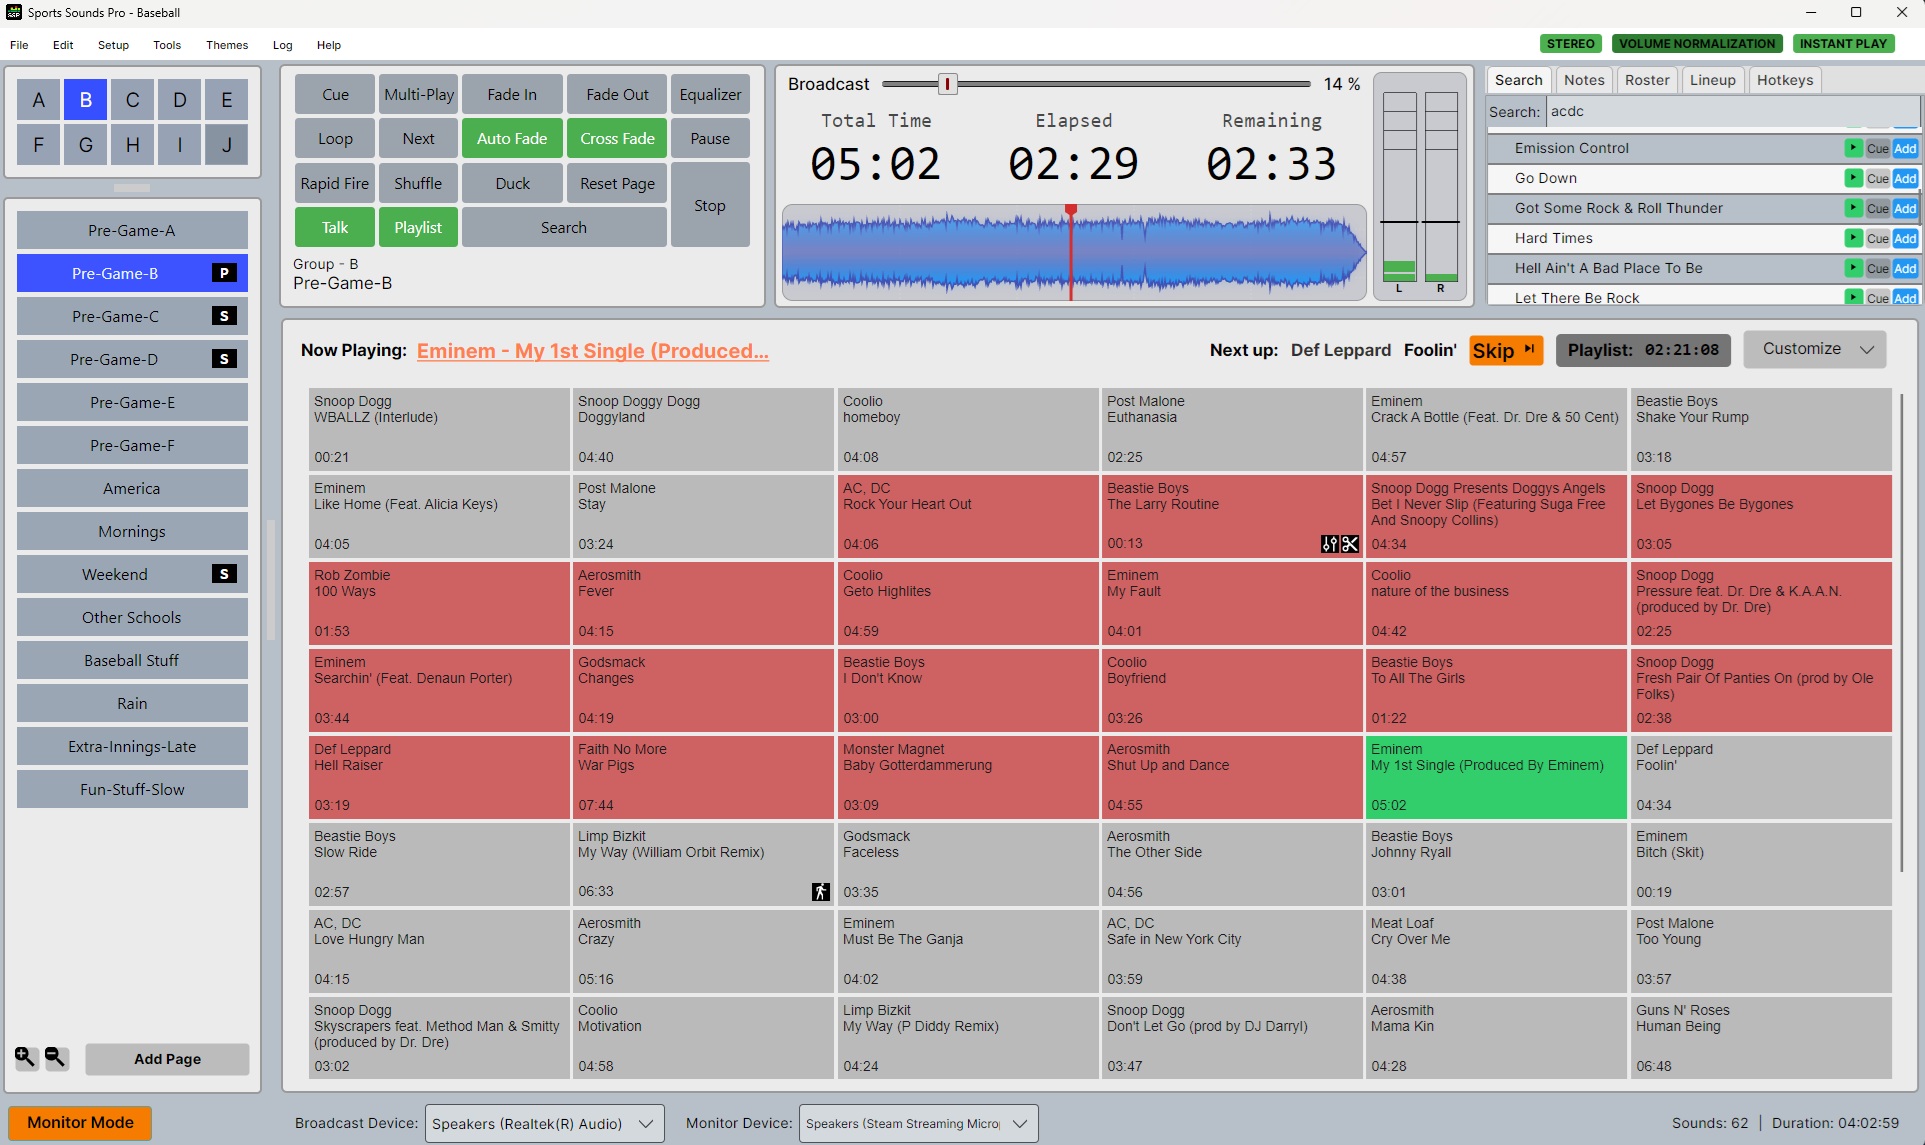Click the S badge on Pre-Game-D
The image size is (1925, 1145).
(224, 359)
